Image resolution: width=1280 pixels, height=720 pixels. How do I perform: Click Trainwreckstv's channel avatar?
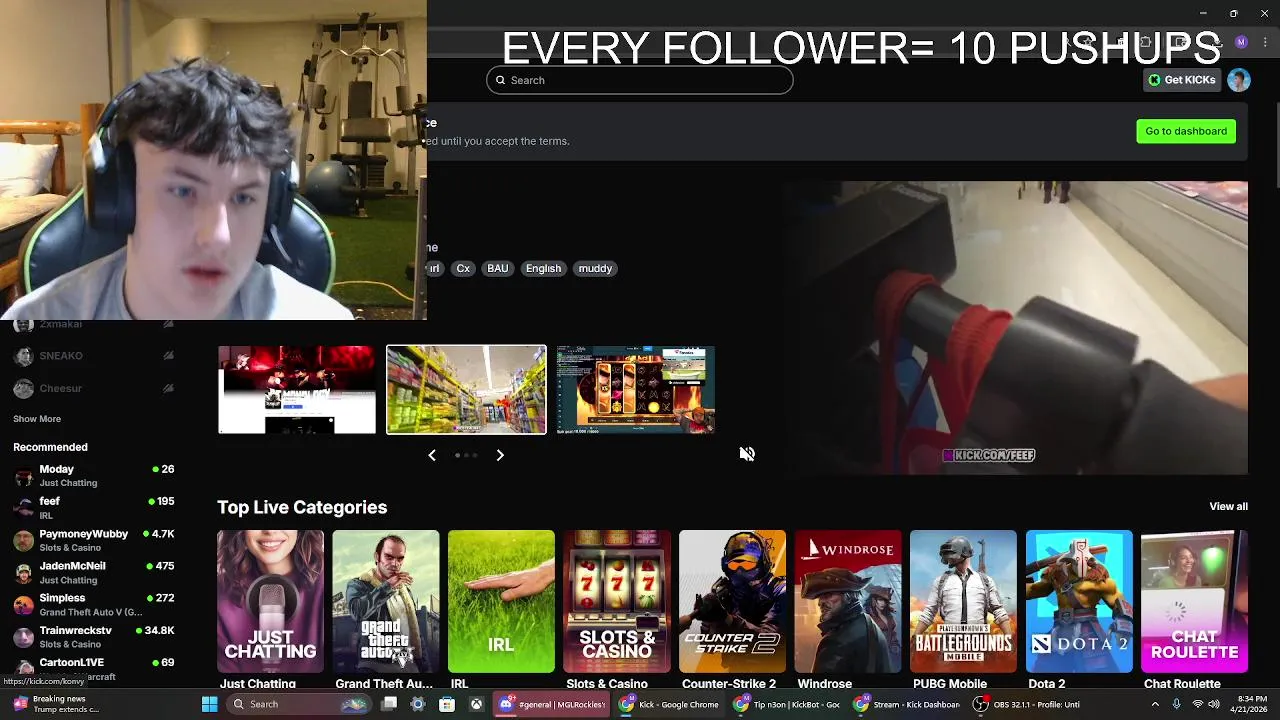(x=23, y=637)
